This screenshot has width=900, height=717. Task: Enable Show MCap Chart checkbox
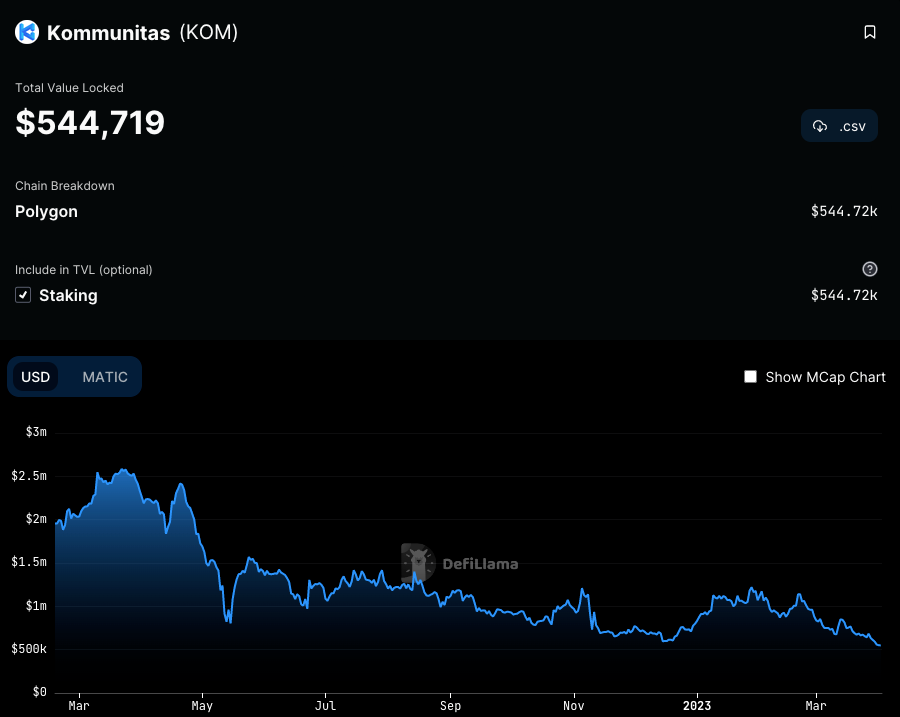tap(750, 377)
